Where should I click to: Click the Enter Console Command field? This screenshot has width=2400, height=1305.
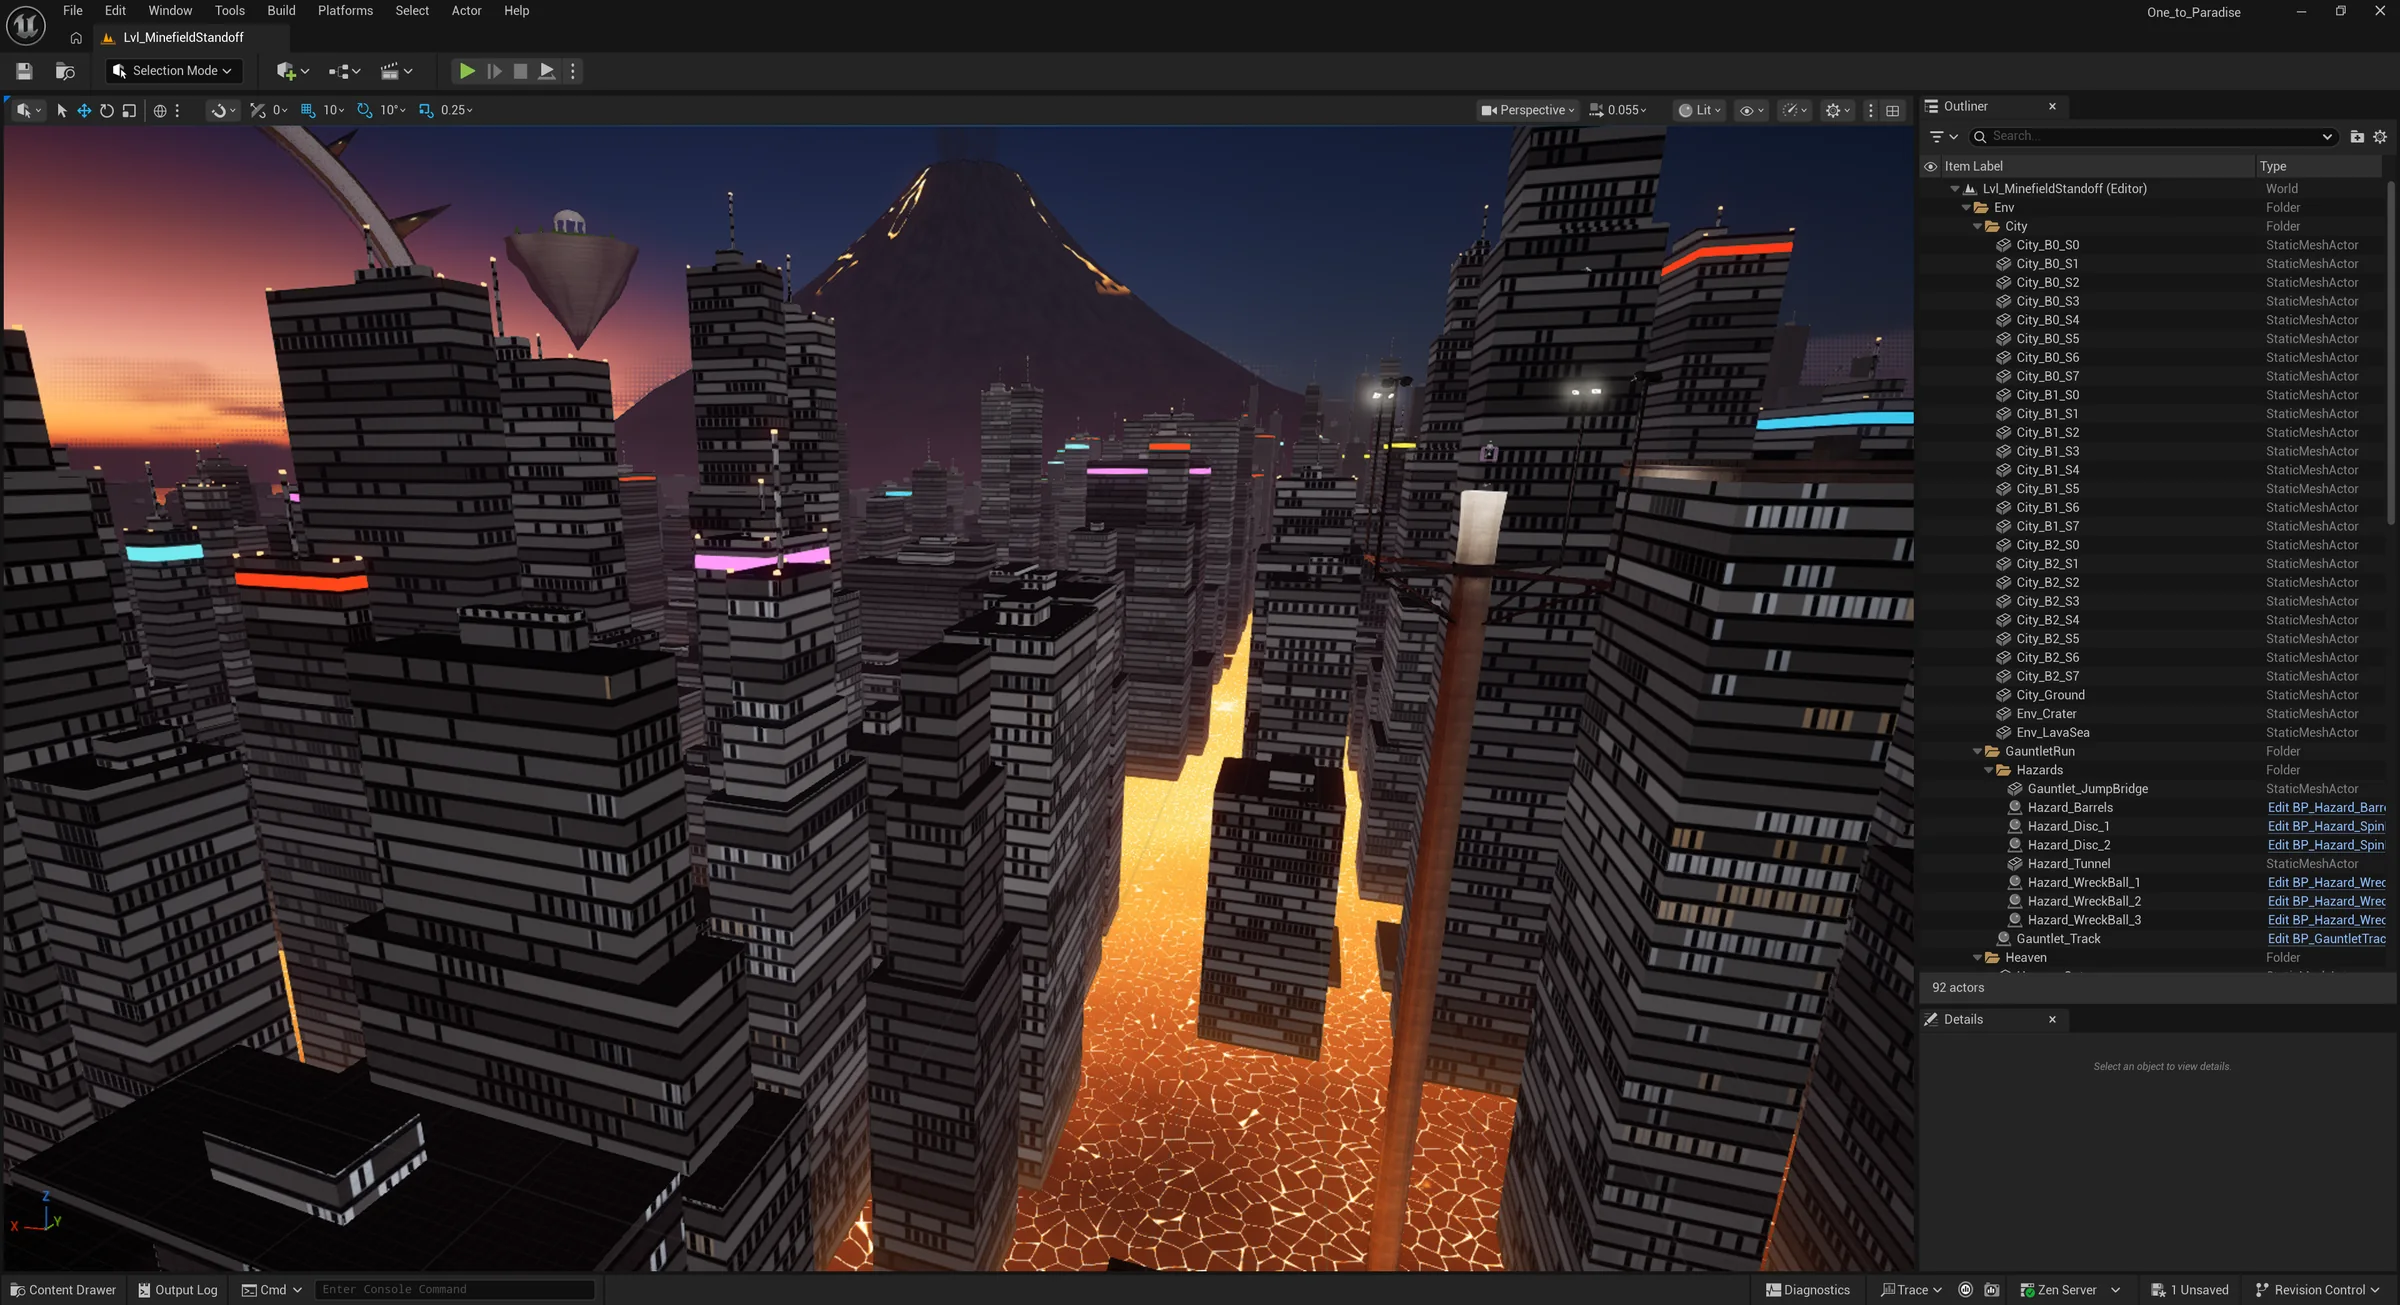455,1290
